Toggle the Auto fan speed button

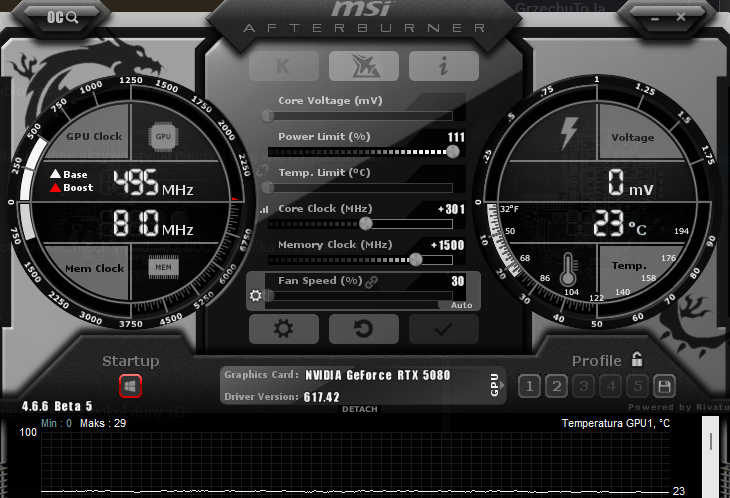[461, 305]
